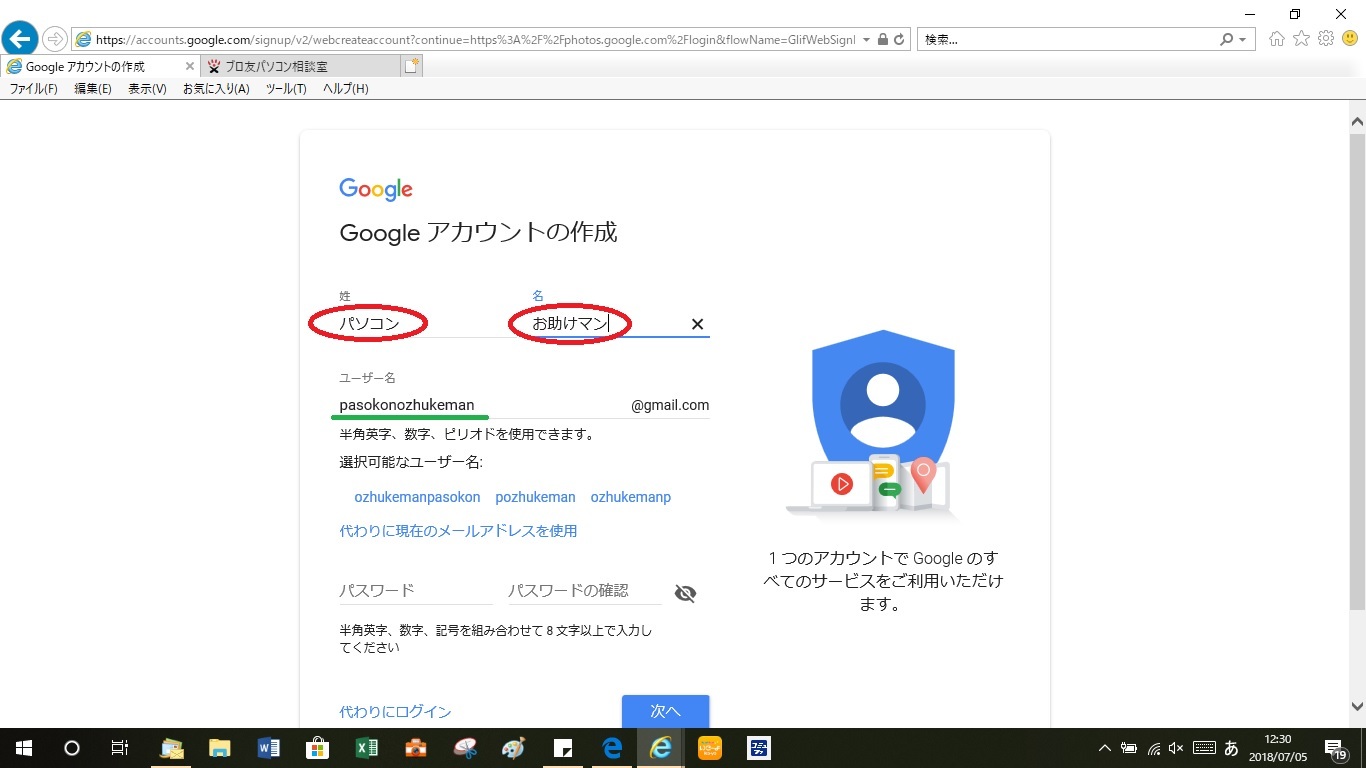Click the battery power tray icon
This screenshot has width=1366, height=768.
coord(1129,748)
